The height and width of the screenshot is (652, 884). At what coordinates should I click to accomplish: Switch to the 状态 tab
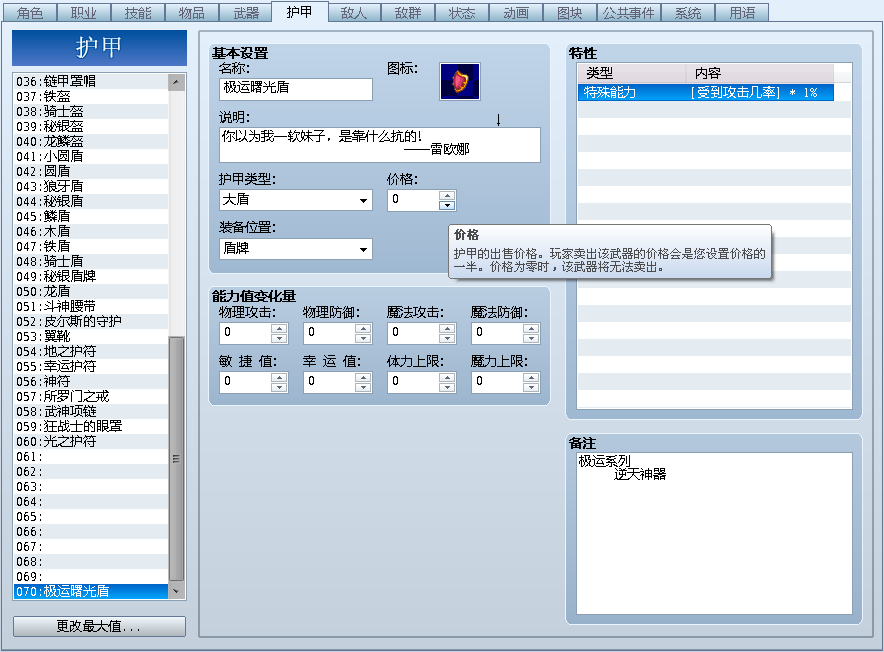[464, 10]
